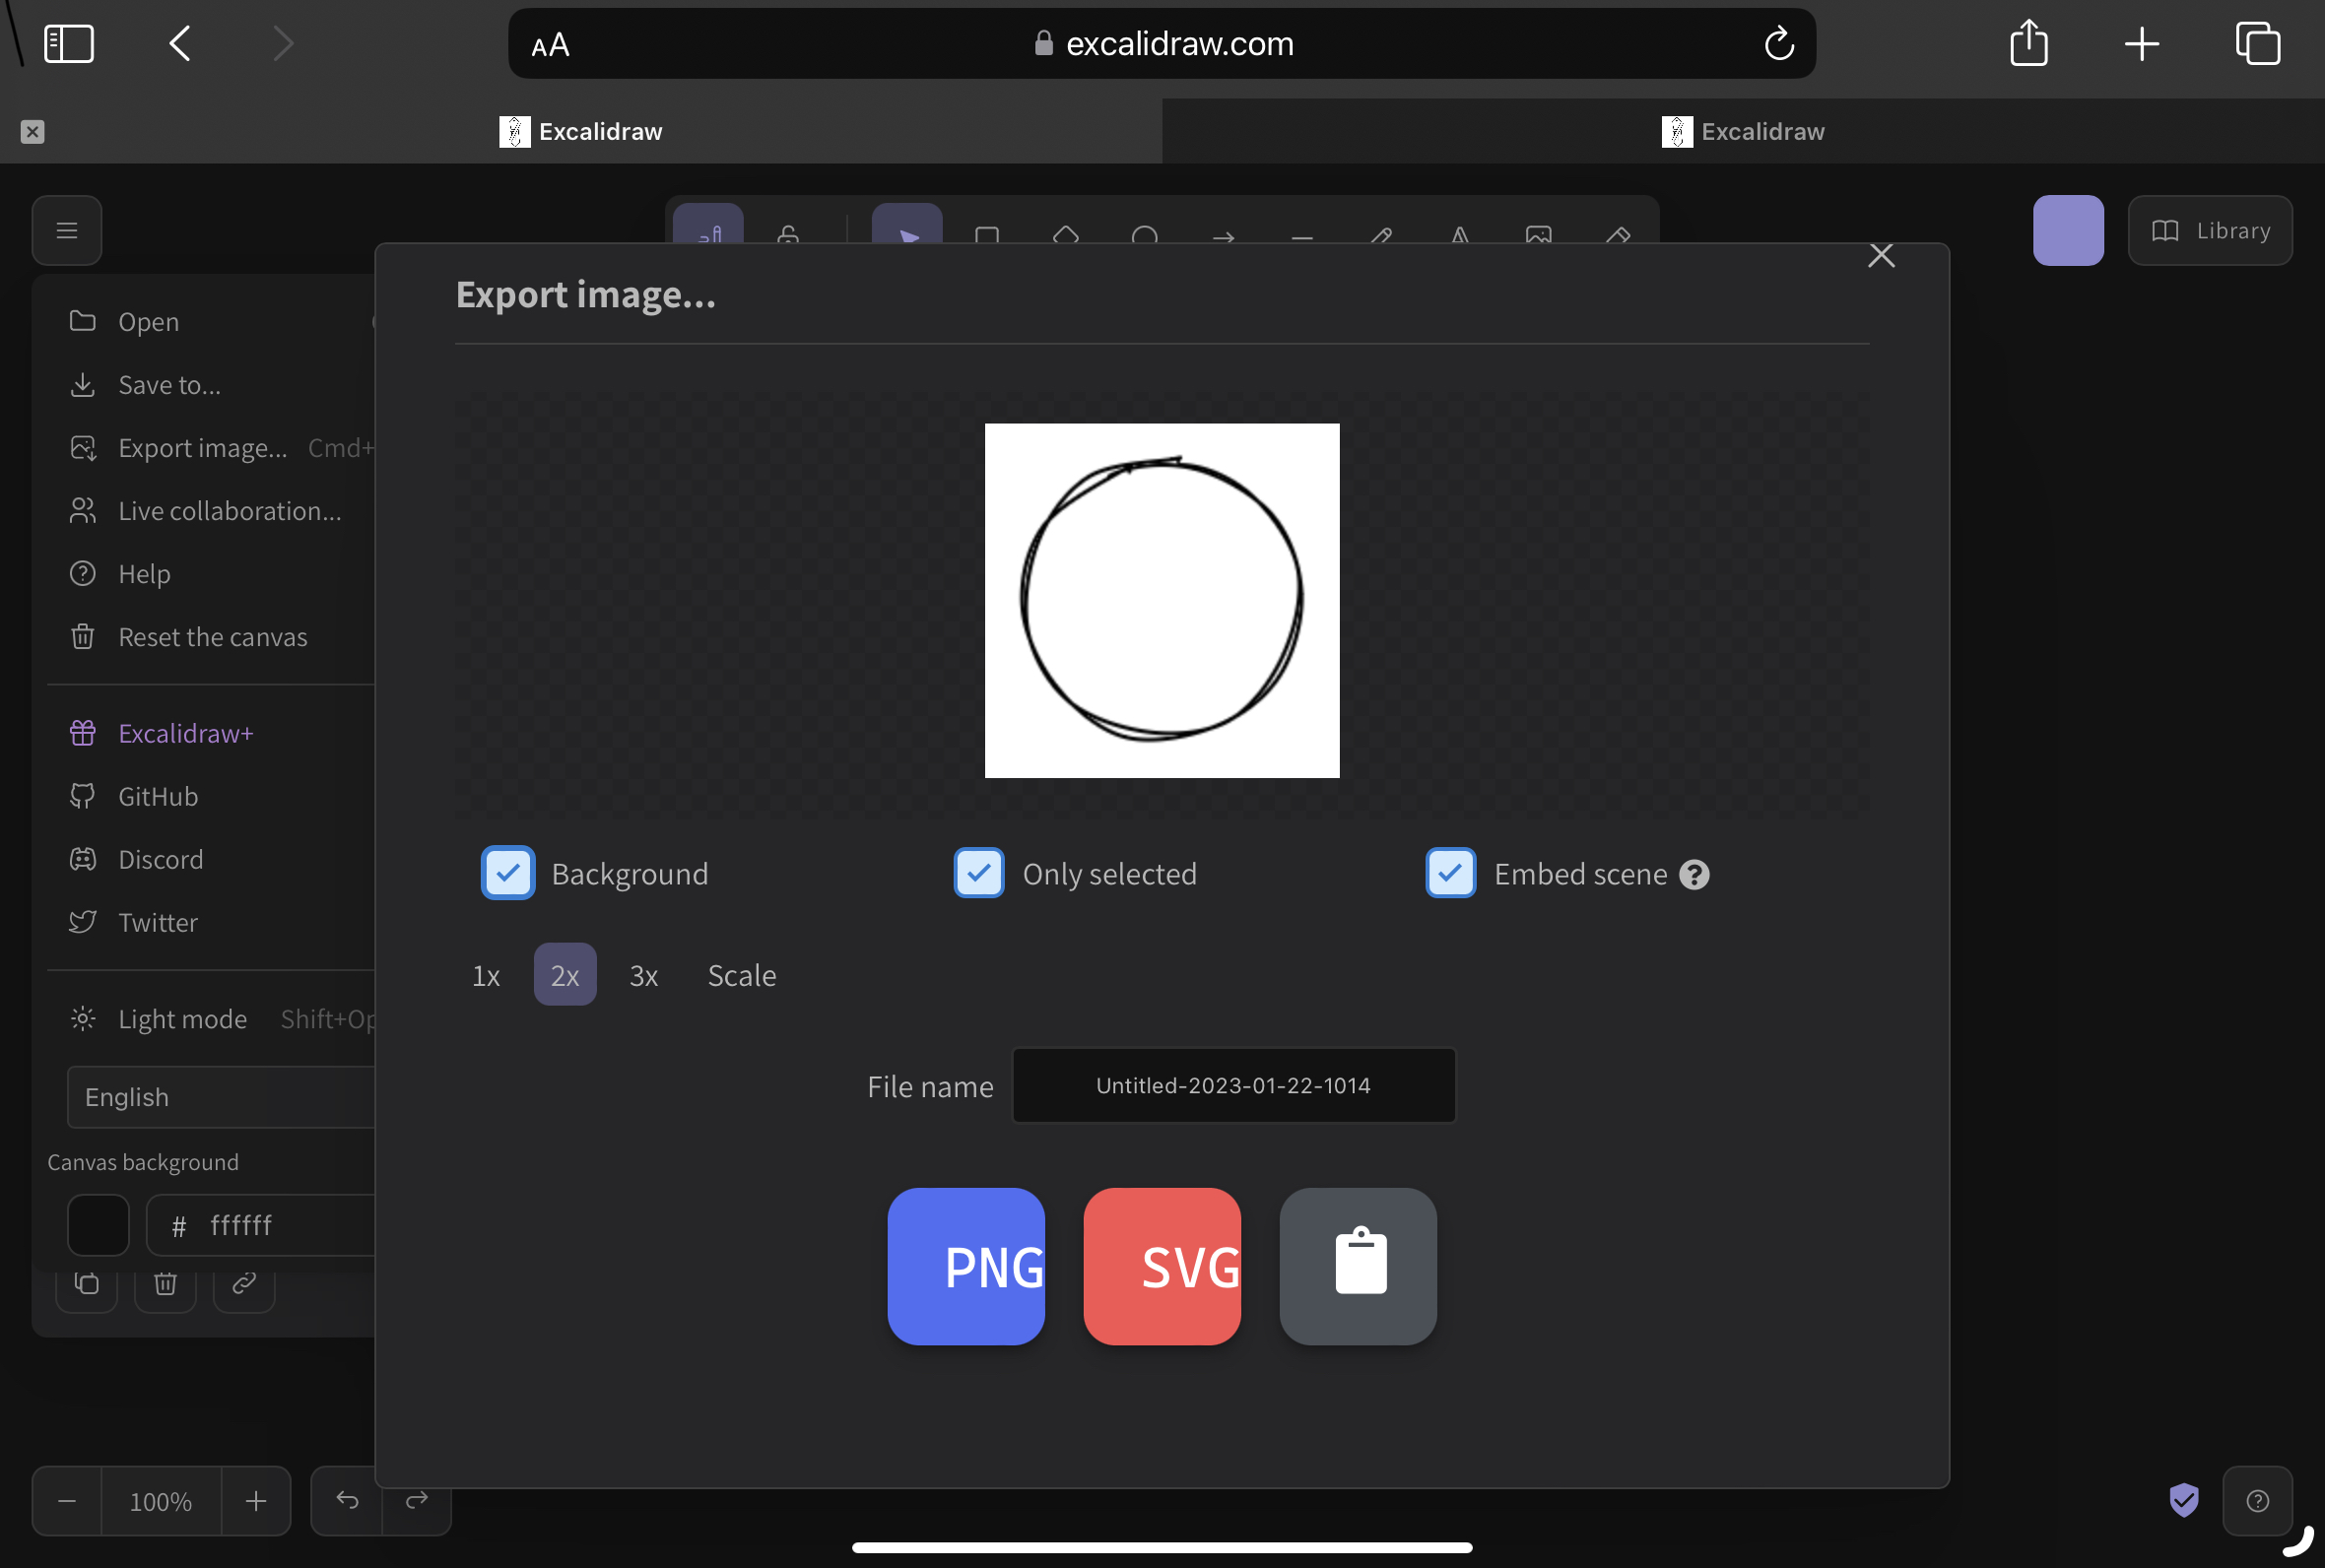Open the Library panel
The image size is (2325, 1568).
pyautogui.click(x=2210, y=231)
